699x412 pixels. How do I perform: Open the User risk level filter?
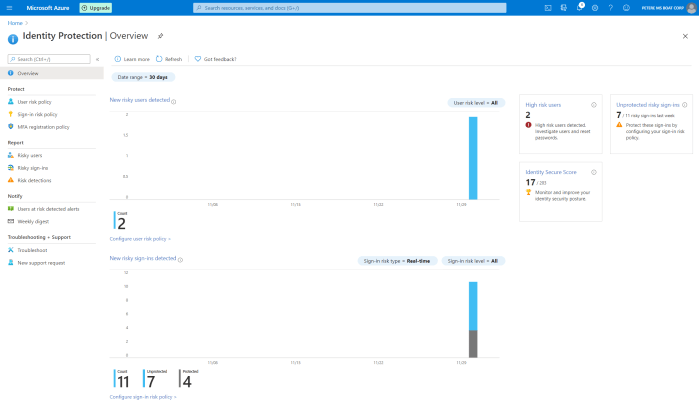[477, 102]
